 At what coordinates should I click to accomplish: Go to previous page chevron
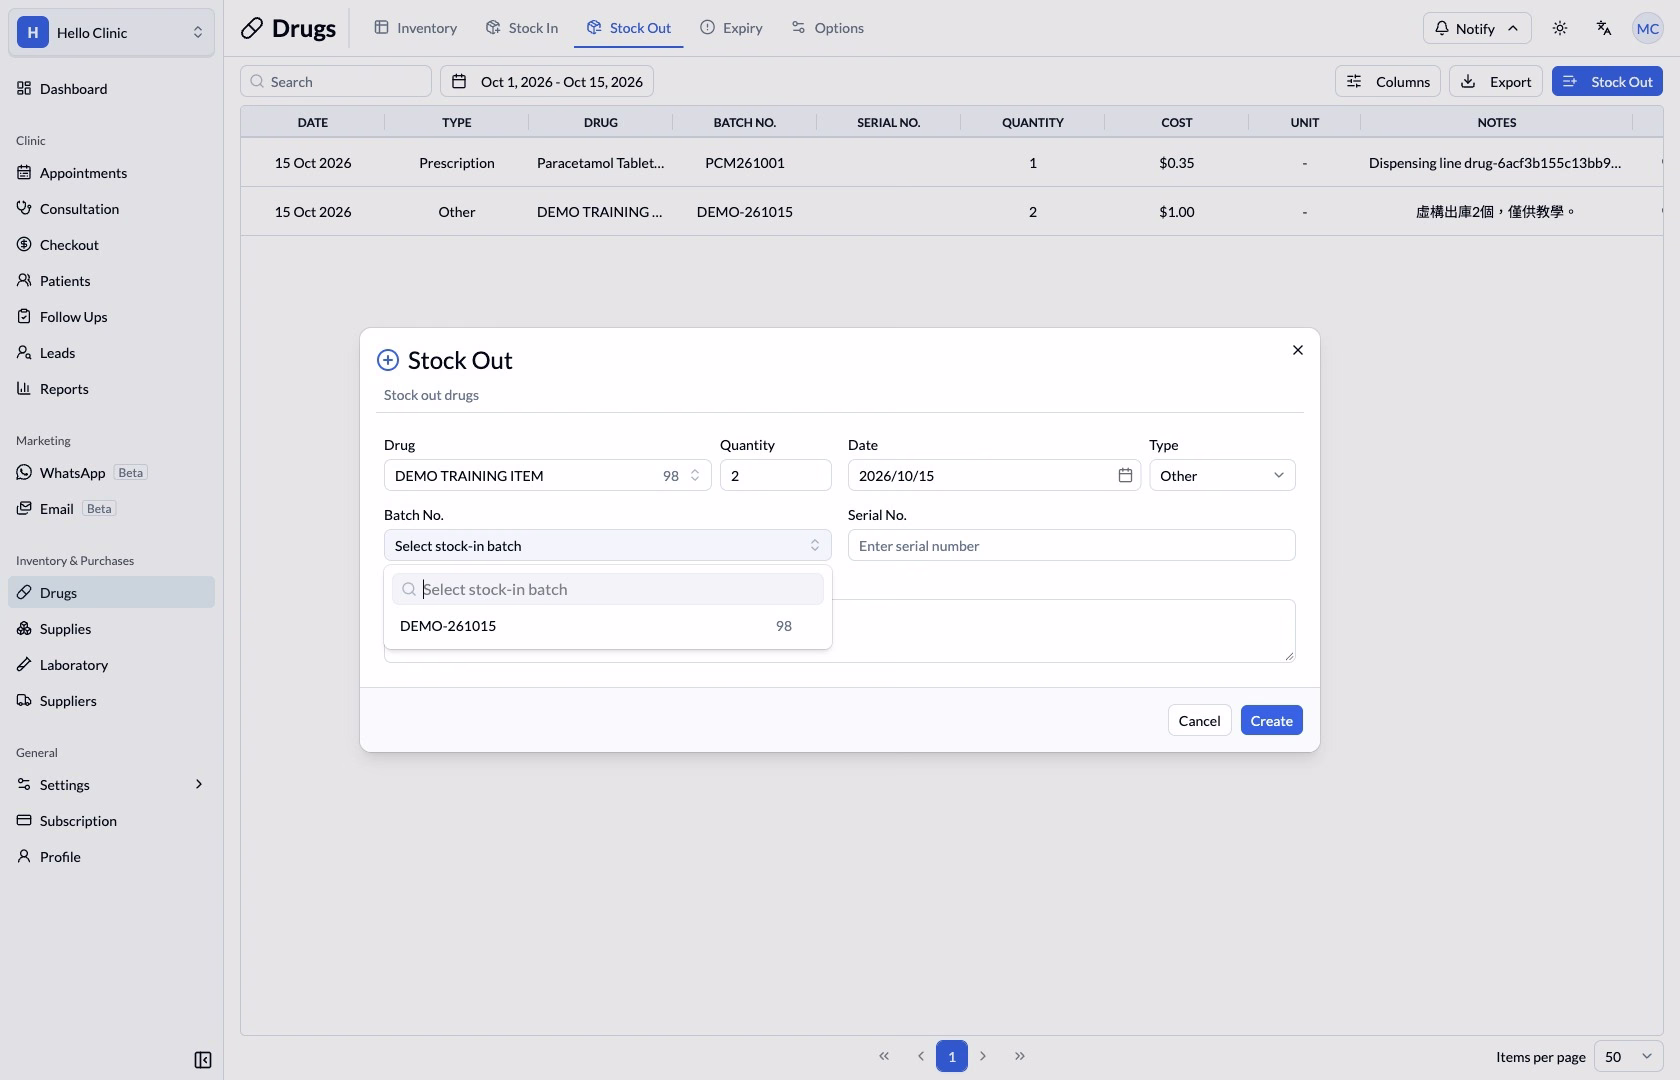pos(920,1056)
